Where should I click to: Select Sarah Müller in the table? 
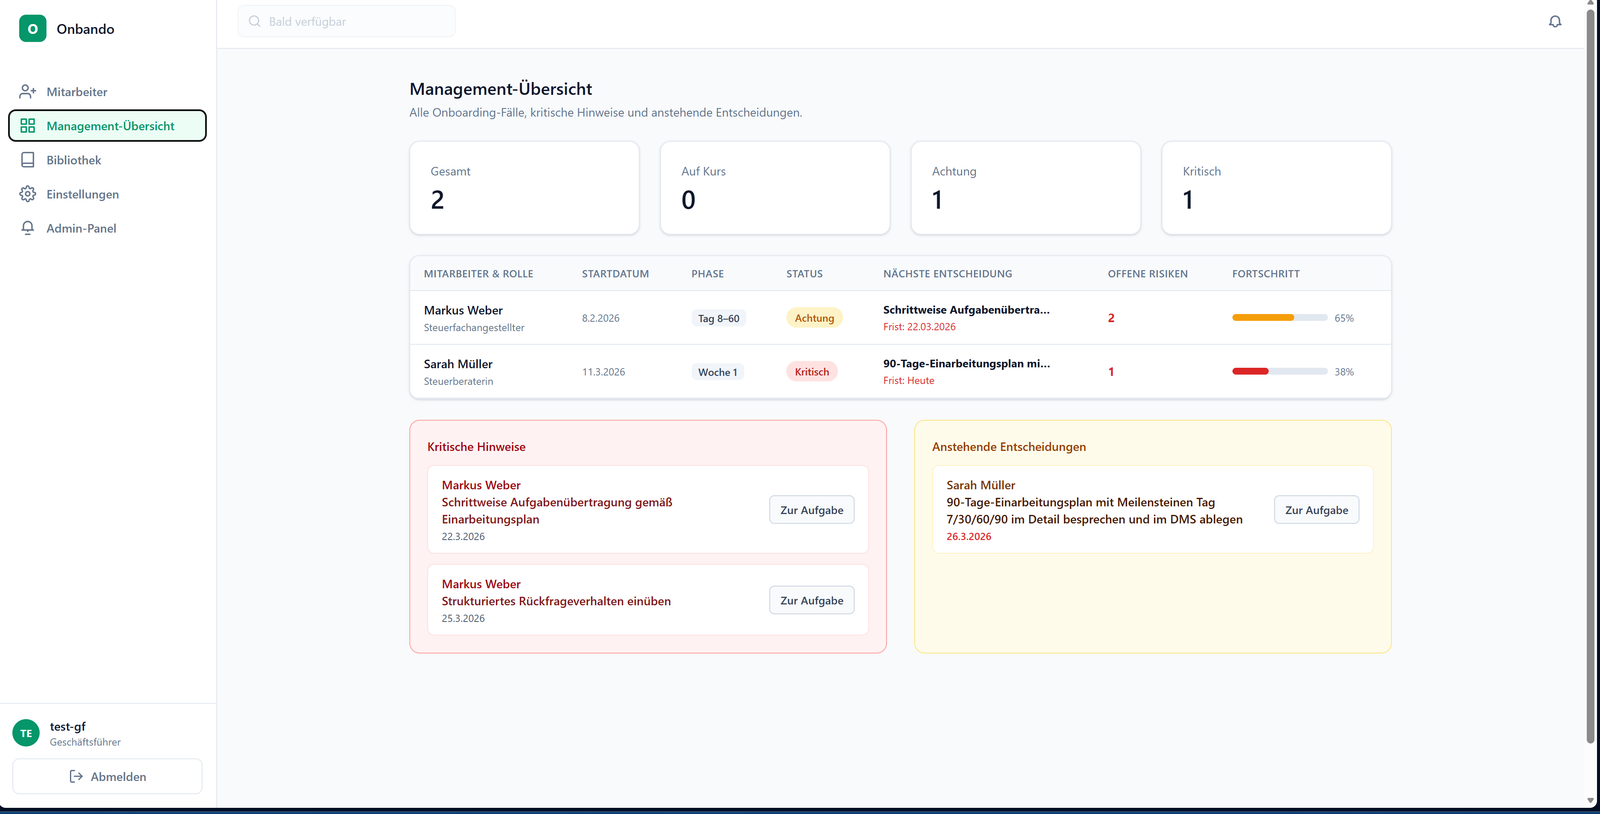[x=458, y=365]
